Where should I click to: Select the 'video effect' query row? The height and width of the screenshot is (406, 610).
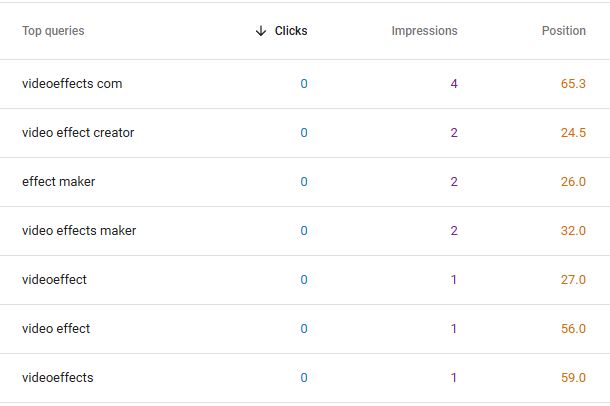(x=305, y=329)
